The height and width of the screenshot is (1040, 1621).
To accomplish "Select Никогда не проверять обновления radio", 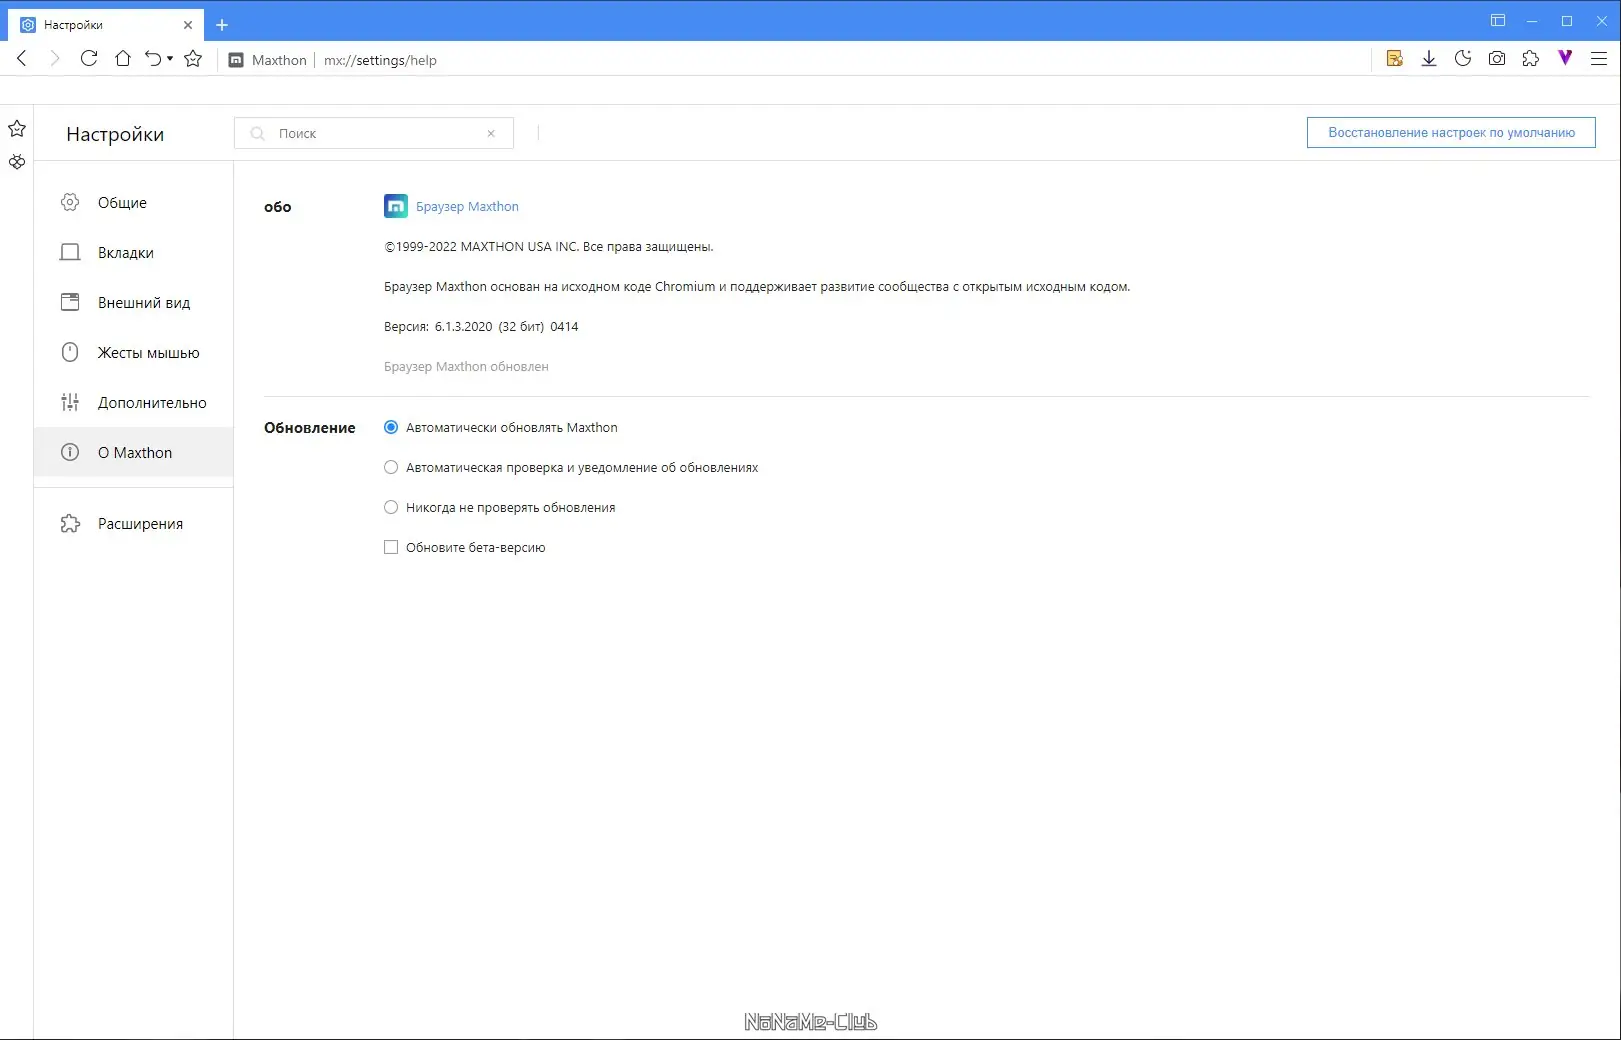I will click(391, 507).
